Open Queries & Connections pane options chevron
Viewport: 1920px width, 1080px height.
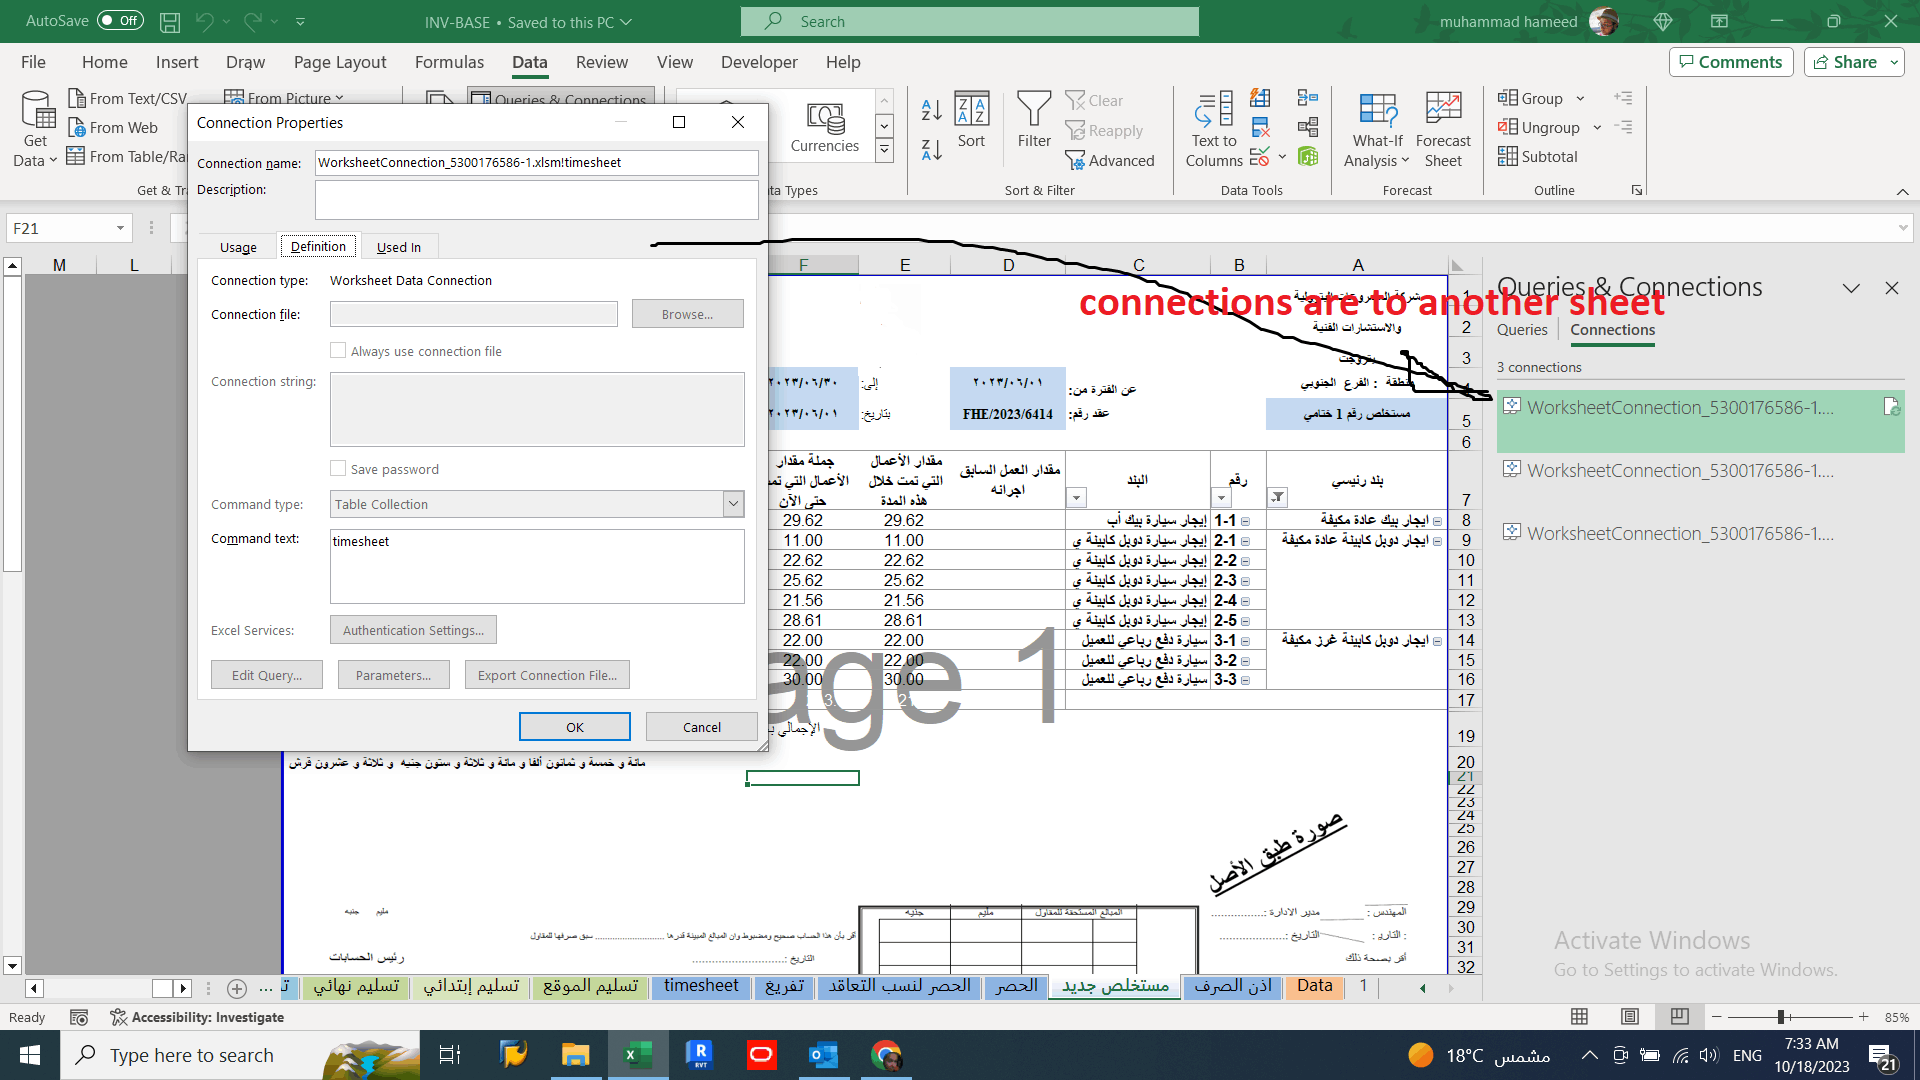tap(1851, 288)
